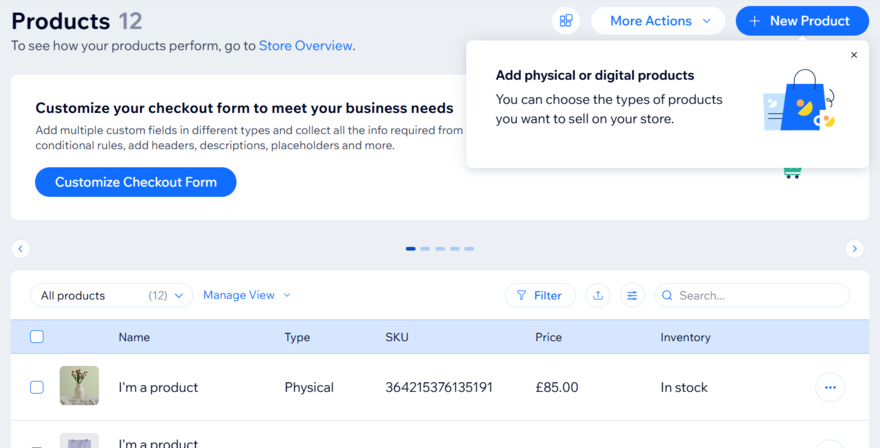880x448 pixels.
Task: Click the £85.00 price cell
Action: tap(557, 387)
